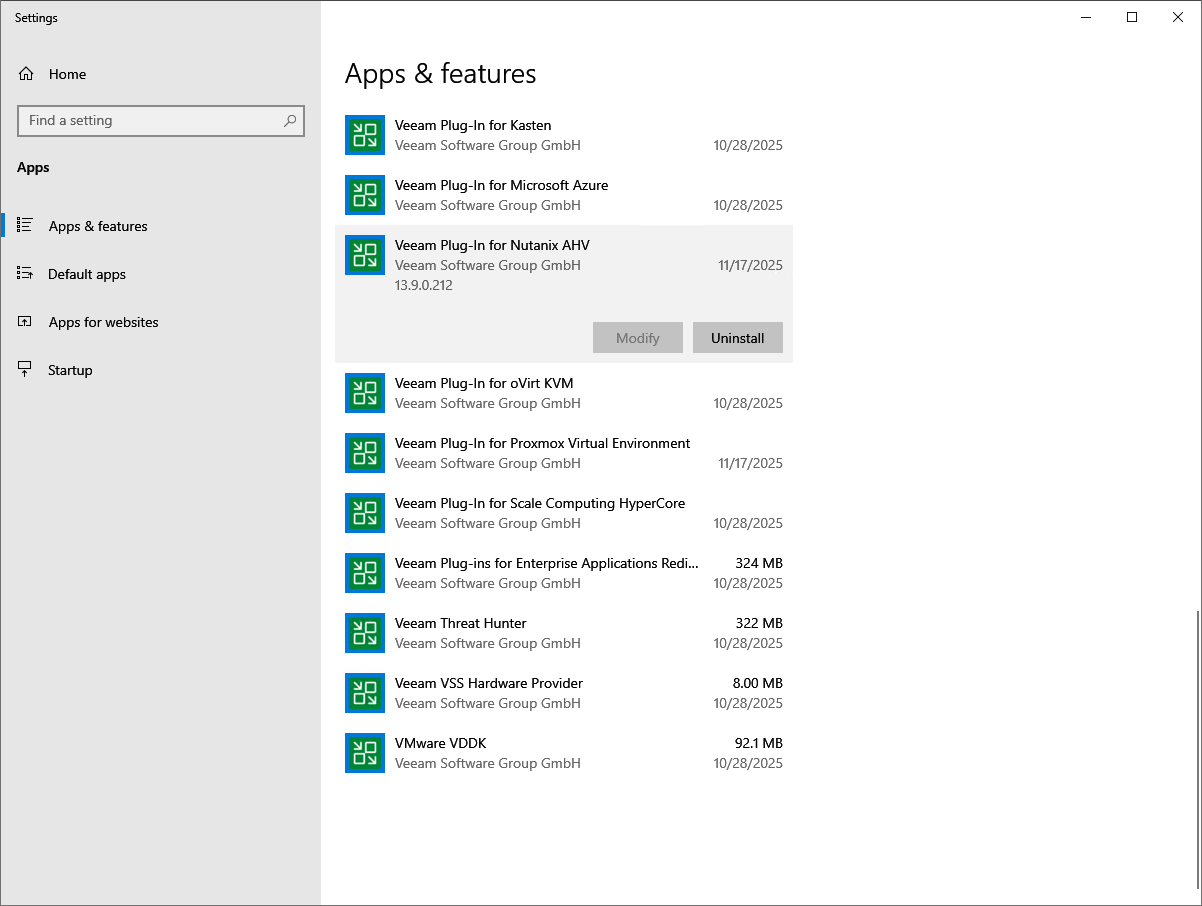Go to Apps for websites
The width and height of the screenshot is (1202, 906).
pos(103,322)
